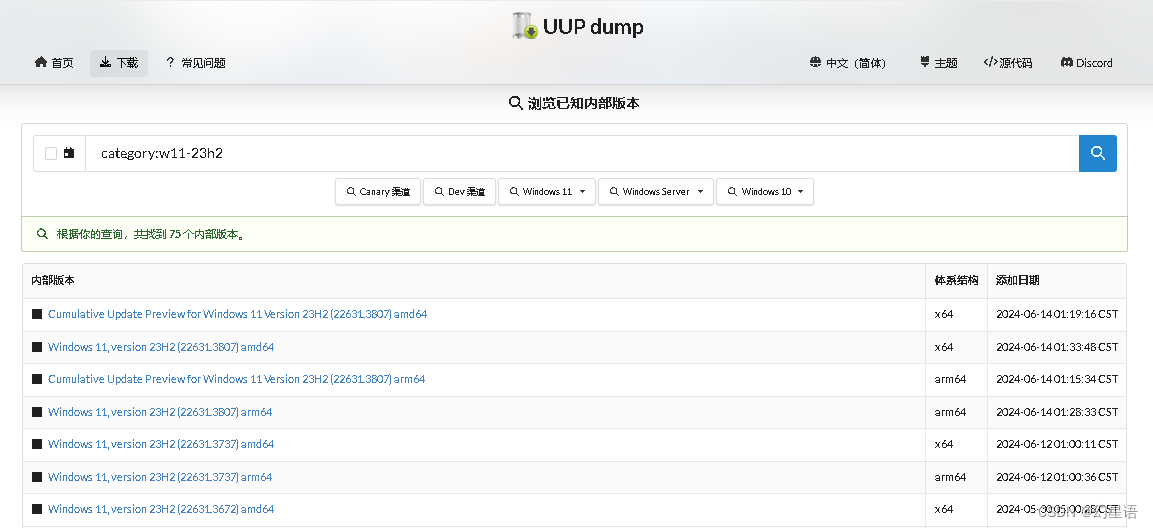Open the Discord link

tap(1086, 63)
